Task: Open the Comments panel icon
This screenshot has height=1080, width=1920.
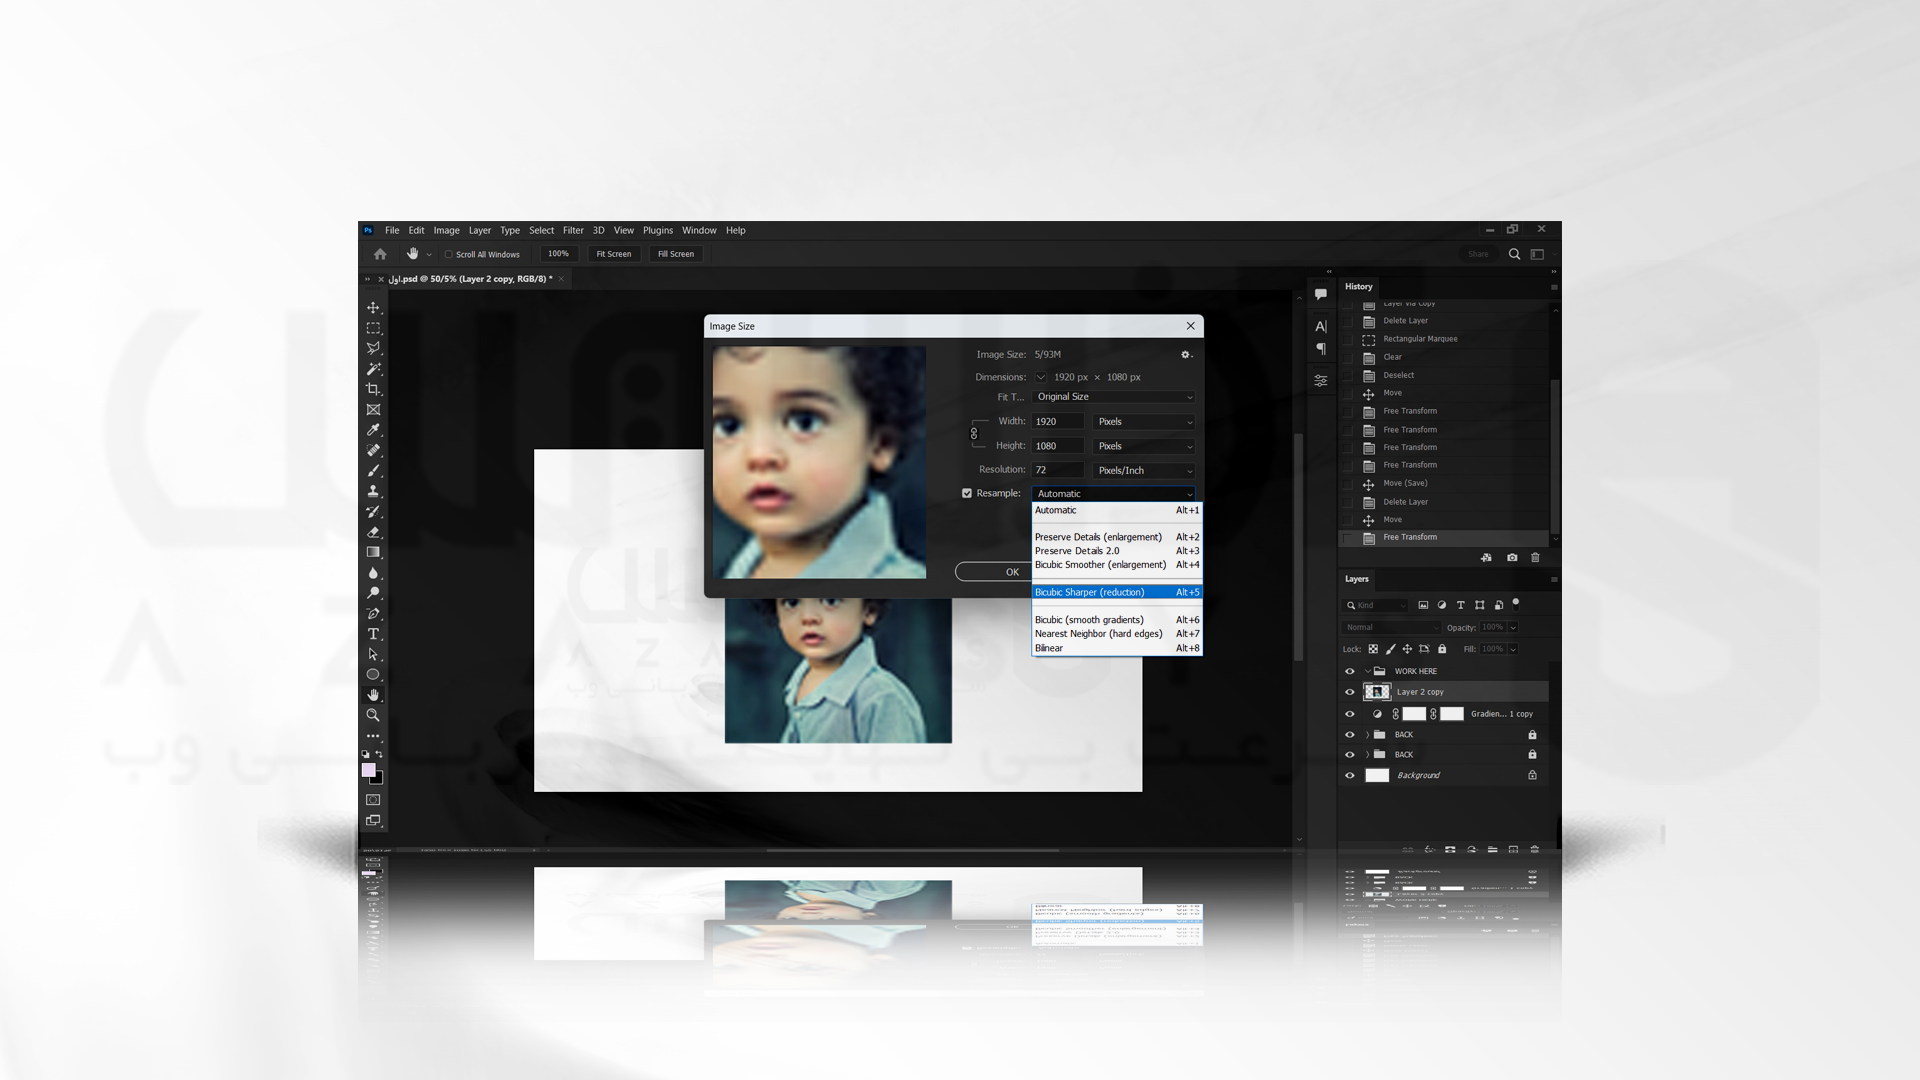Action: 1321,294
